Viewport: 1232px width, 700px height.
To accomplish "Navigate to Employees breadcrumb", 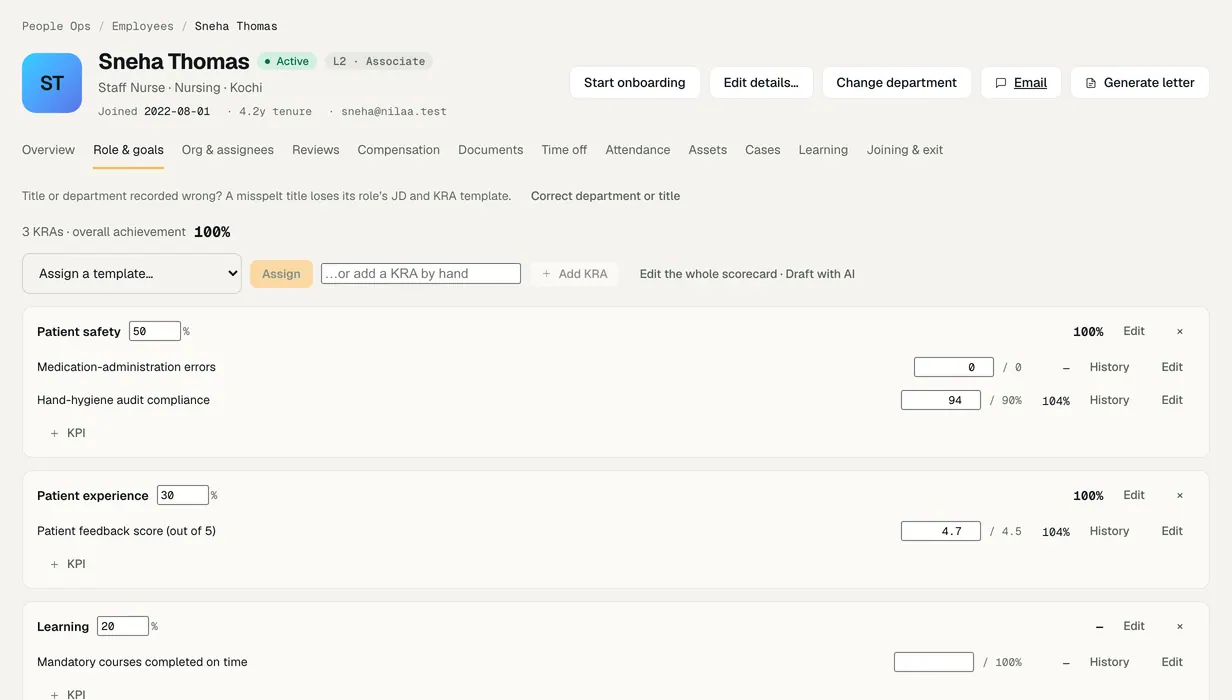I will [x=143, y=26].
